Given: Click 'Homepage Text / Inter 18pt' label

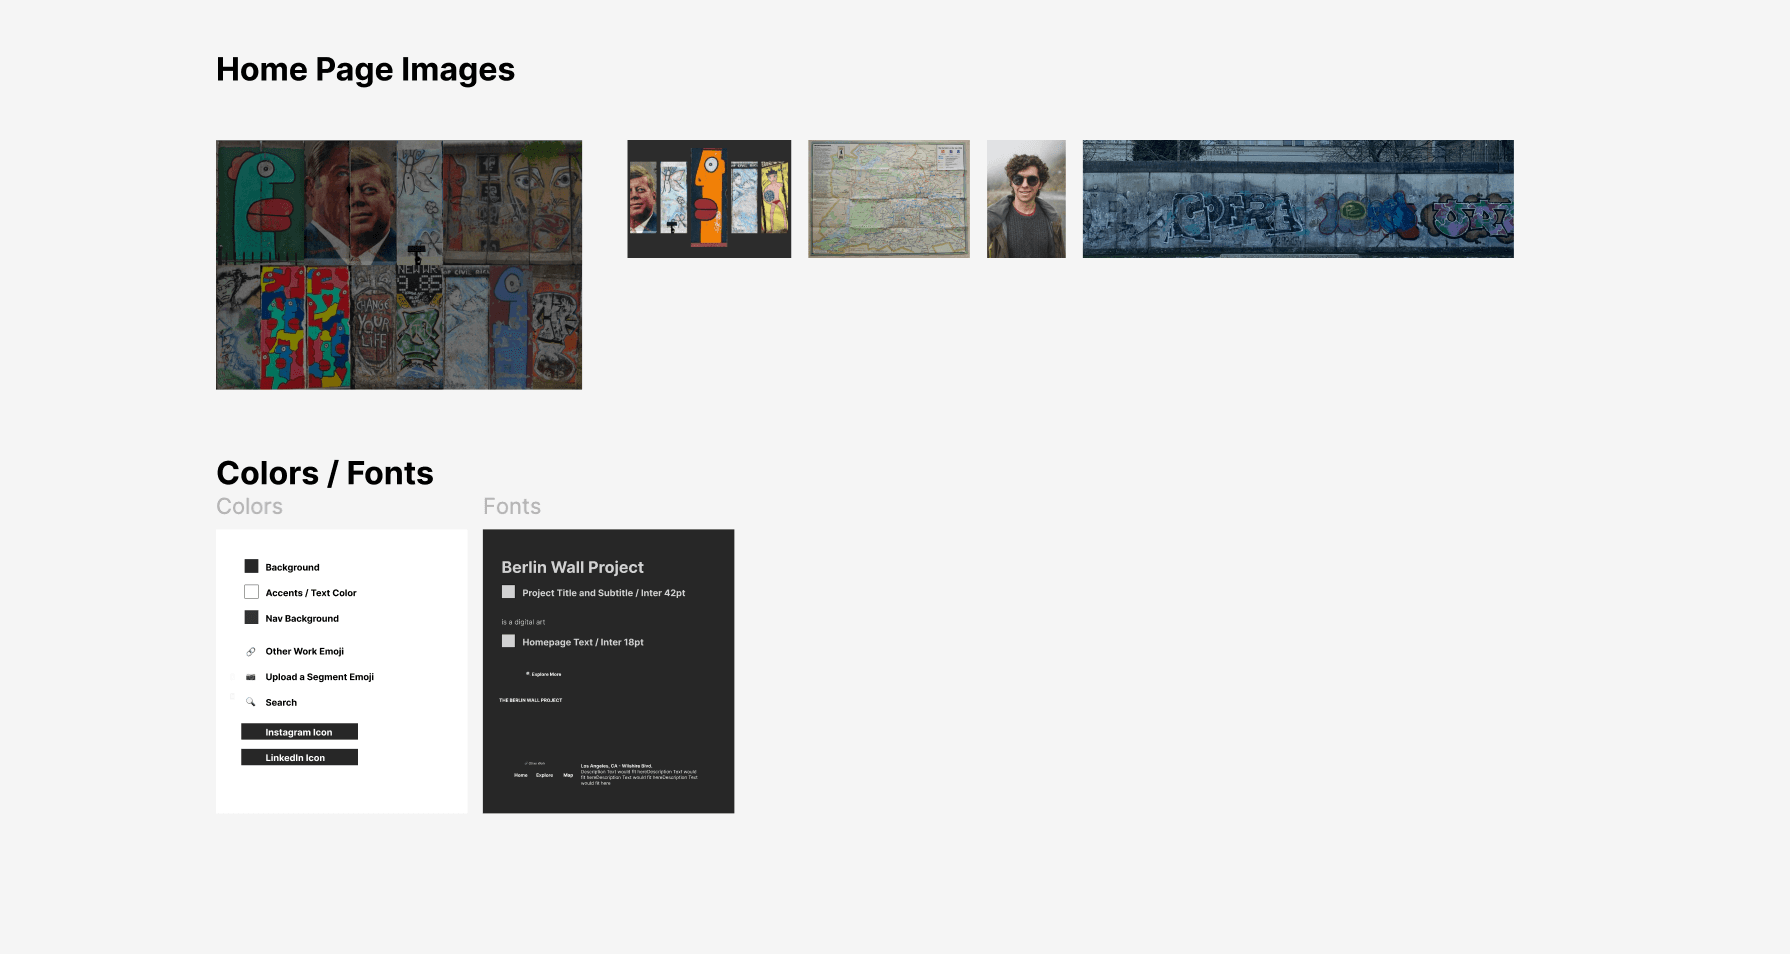Looking at the screenshot, I should 583,642.
